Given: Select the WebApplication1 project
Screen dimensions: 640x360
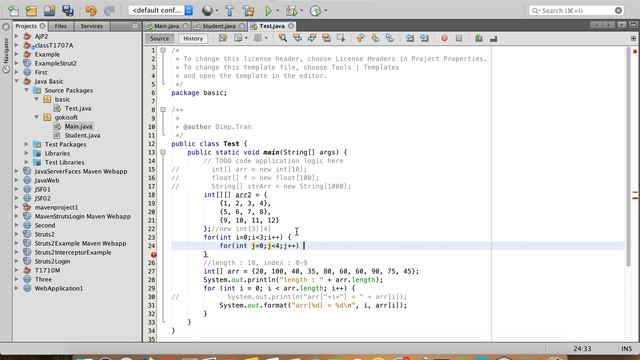Looking at the screenshot, I should (x=58, y=288).
